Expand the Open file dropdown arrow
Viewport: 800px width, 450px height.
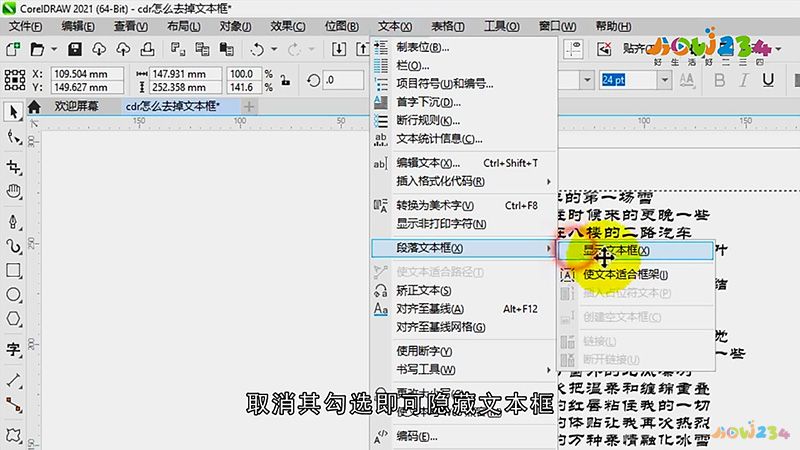coord(54,49)
